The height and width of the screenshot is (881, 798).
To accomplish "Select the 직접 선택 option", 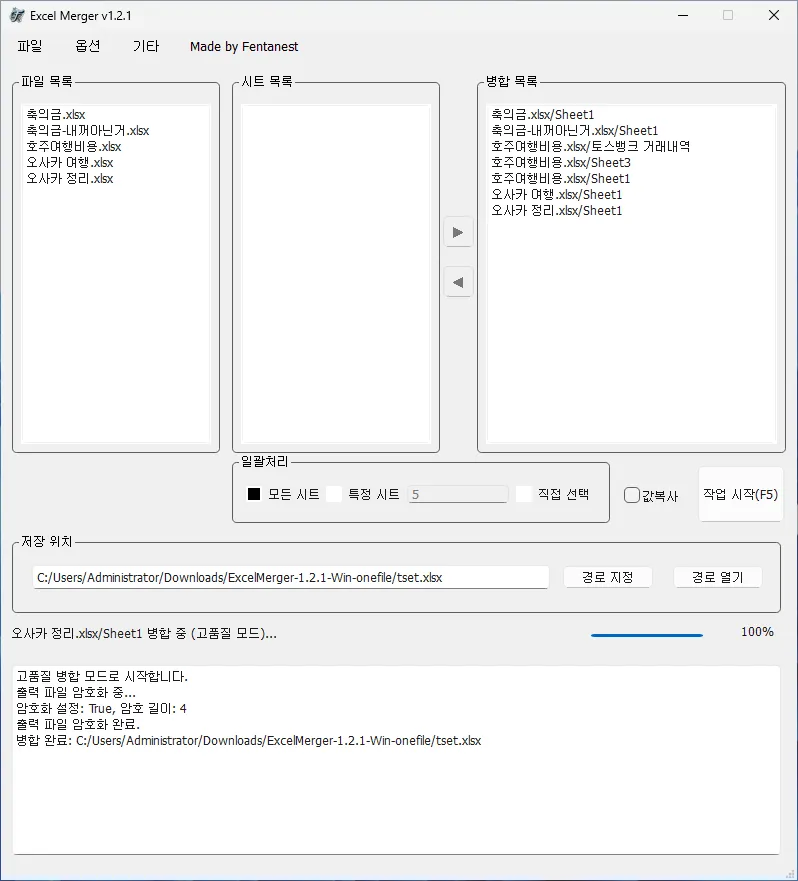I will [553, 494].
